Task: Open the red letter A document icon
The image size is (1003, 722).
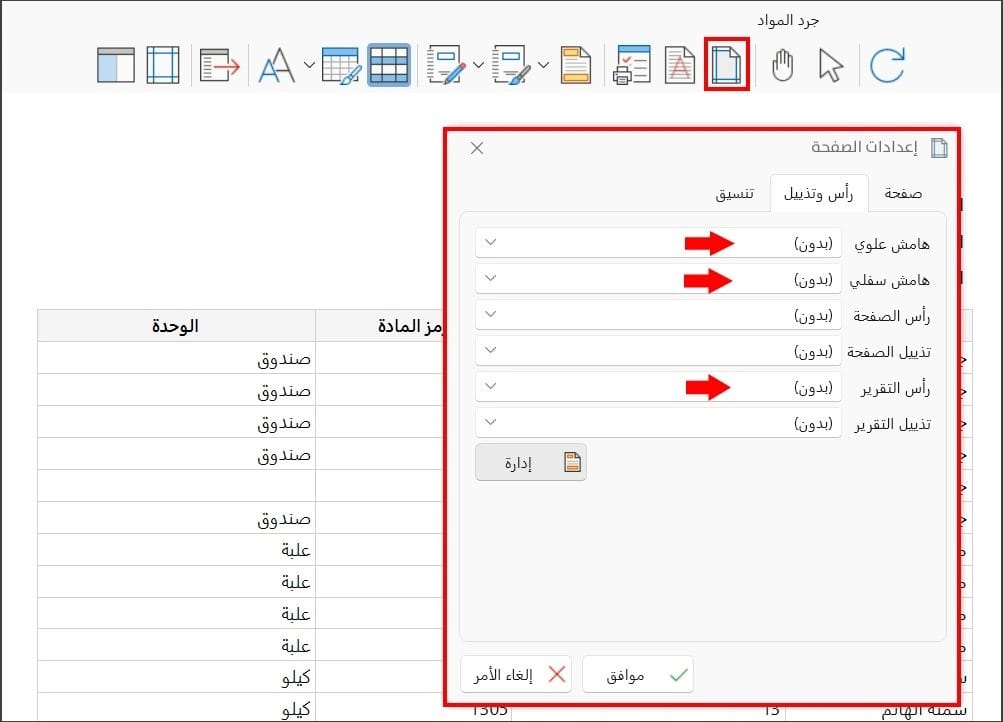Action: 679,65
